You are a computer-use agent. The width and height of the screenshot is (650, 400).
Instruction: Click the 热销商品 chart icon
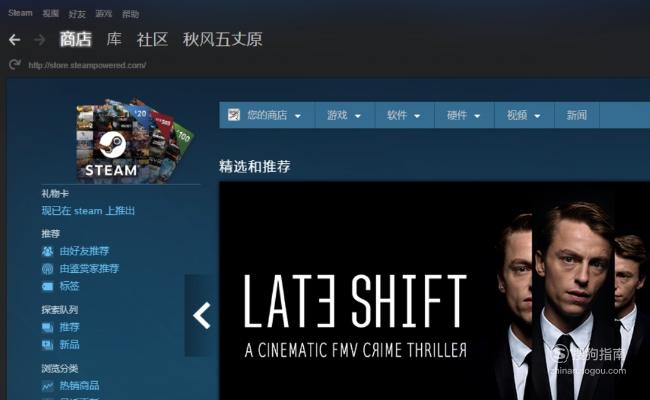click(48, 386)
